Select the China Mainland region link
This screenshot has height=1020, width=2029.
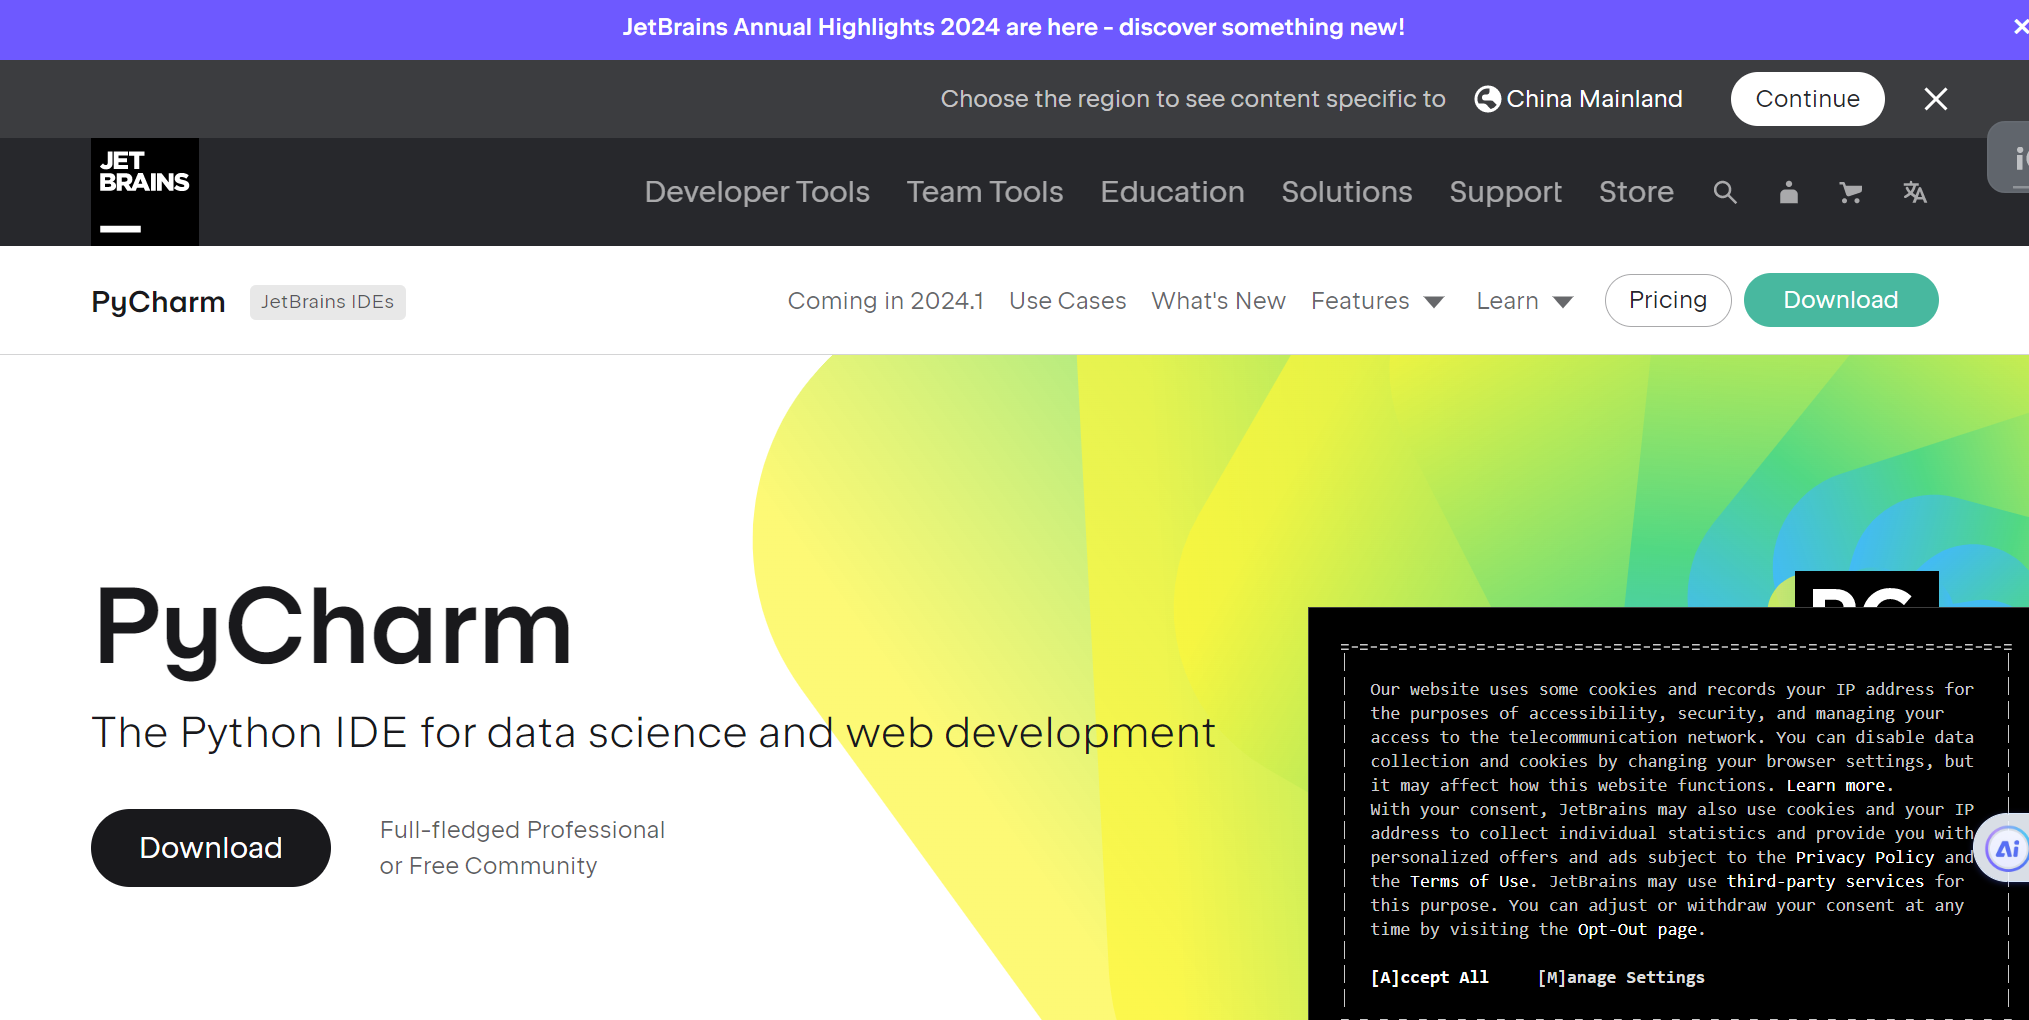coord(1594,99)
